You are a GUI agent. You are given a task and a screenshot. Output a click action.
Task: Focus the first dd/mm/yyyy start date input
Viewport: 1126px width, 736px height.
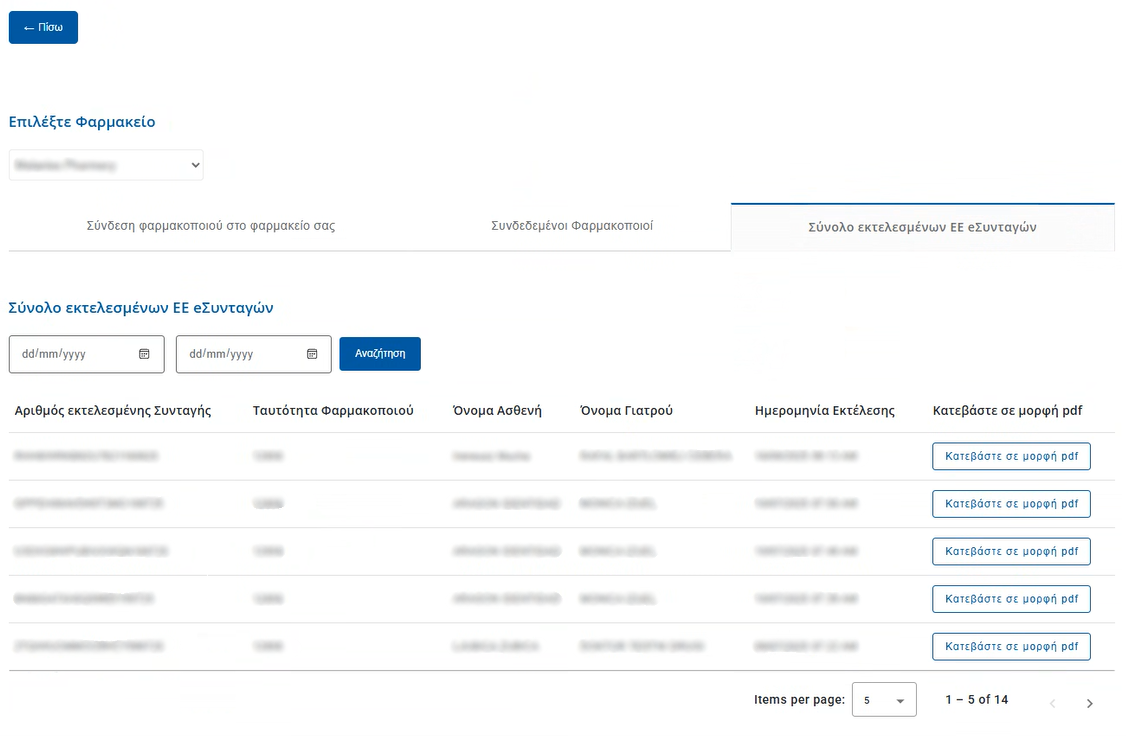(70, 354)
